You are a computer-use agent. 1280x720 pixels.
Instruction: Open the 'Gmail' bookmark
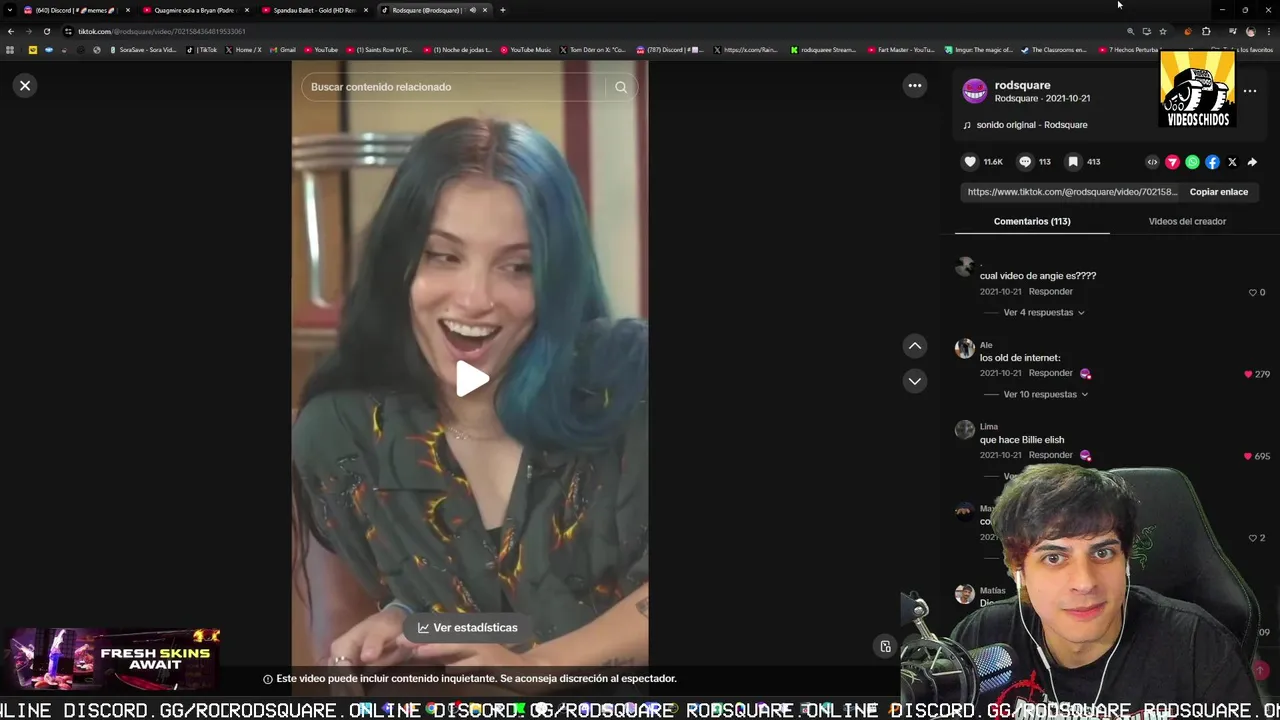tap(283, 50)
